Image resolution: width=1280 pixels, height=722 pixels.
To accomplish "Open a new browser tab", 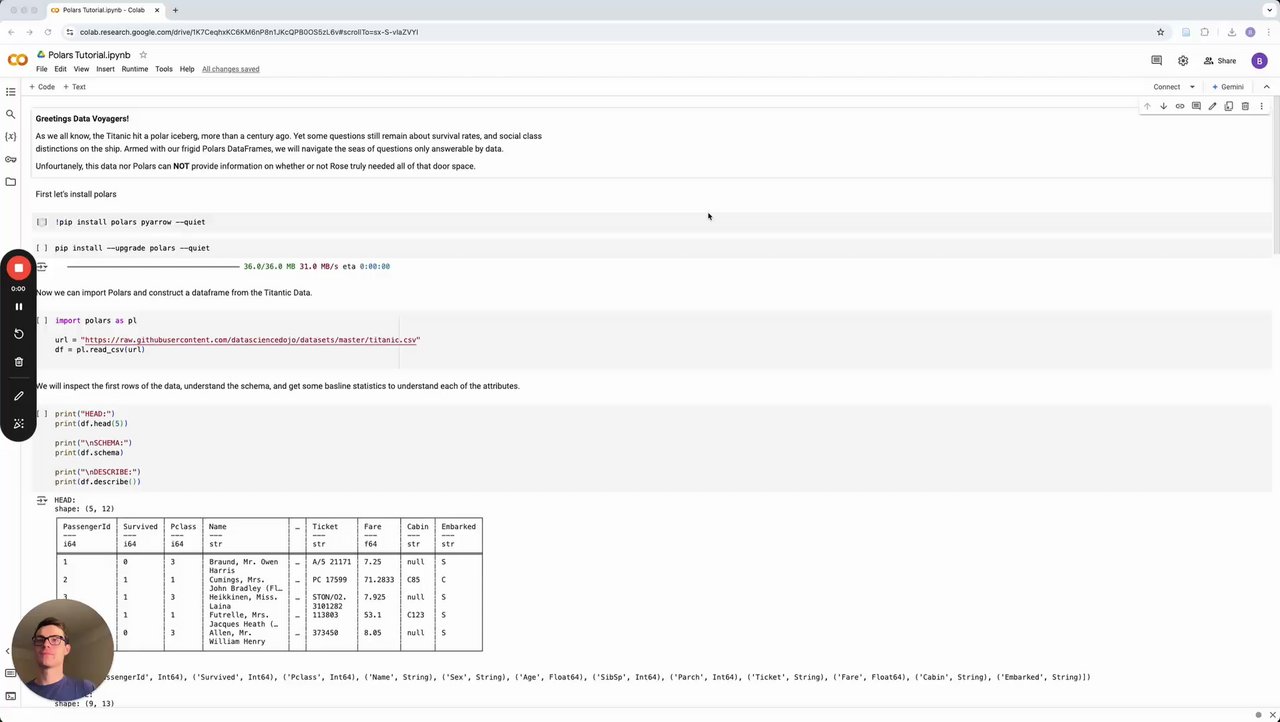I will pos(175,10).
